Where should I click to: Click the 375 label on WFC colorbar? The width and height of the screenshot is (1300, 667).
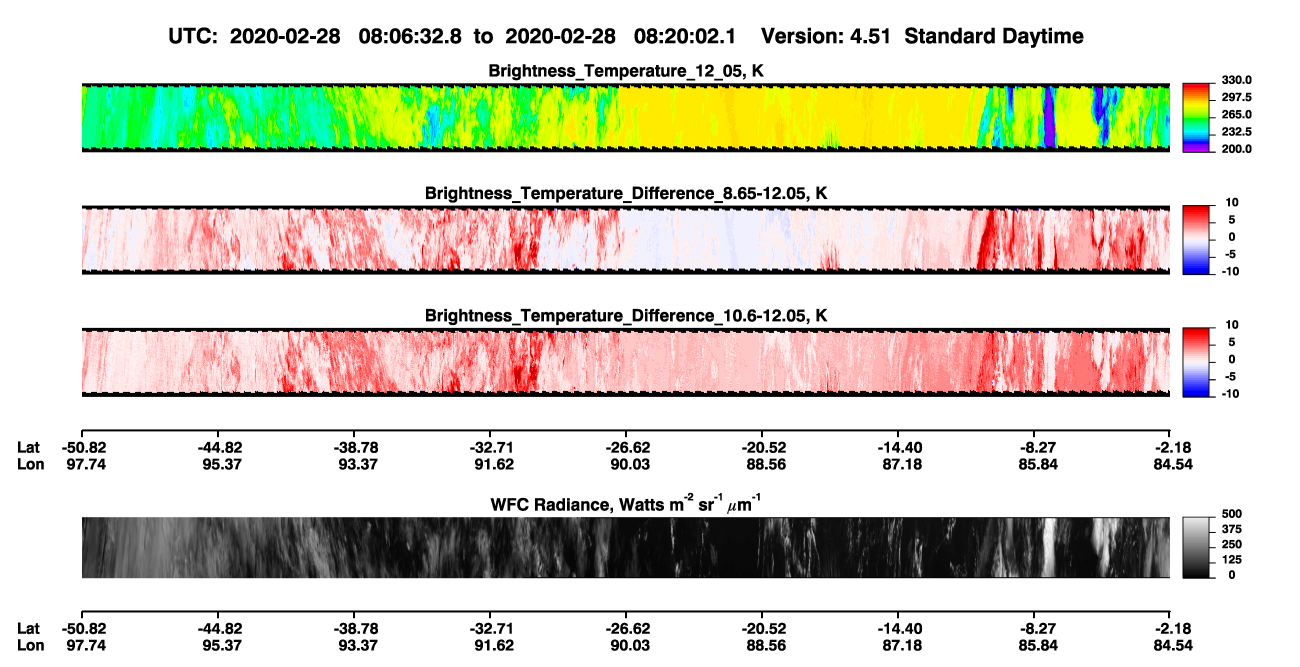coord(1231,531)
